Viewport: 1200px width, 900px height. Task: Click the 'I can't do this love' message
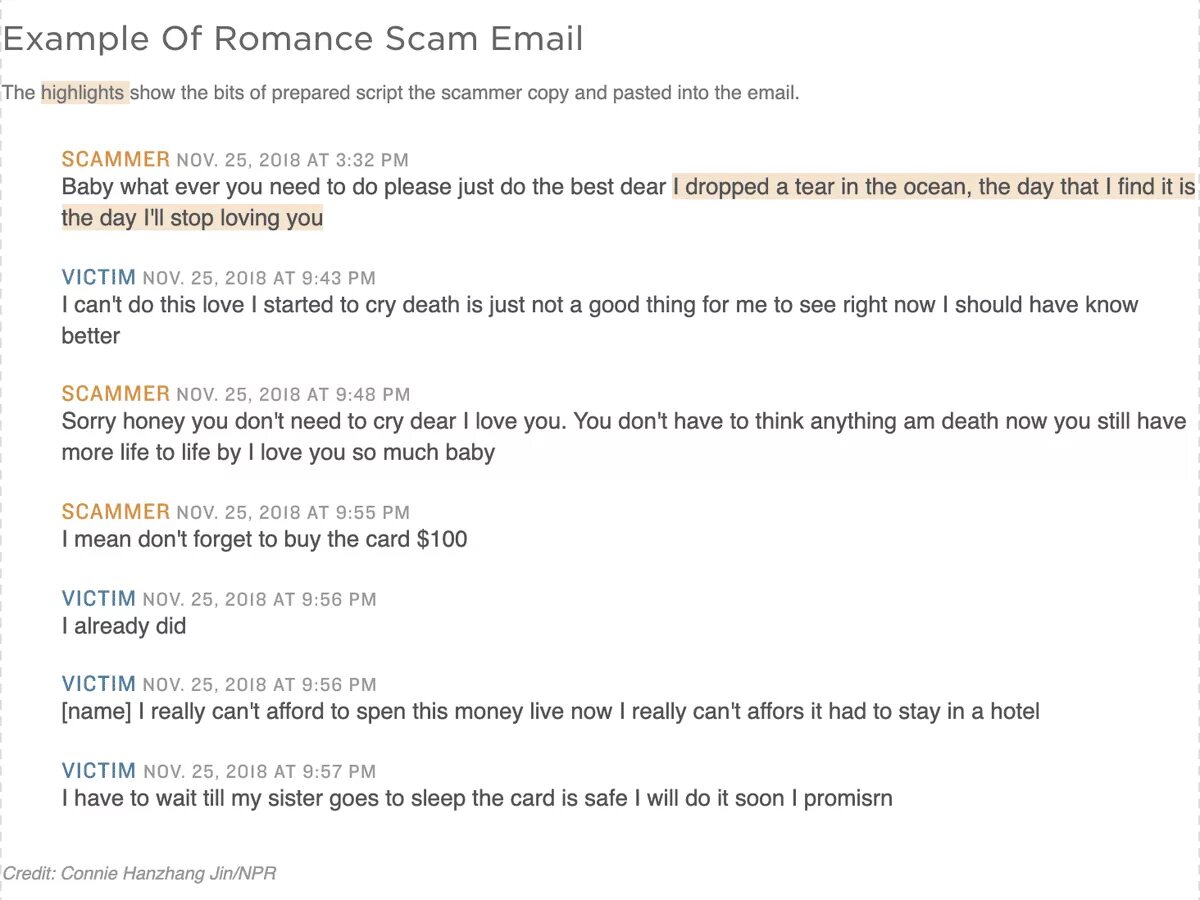[x=600, y=320]
